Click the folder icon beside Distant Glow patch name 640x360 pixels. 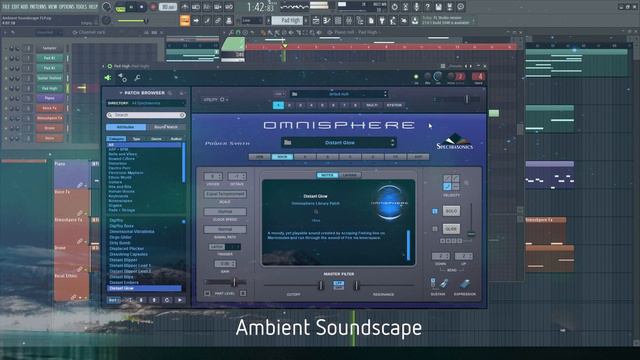[x=288, y=142]
